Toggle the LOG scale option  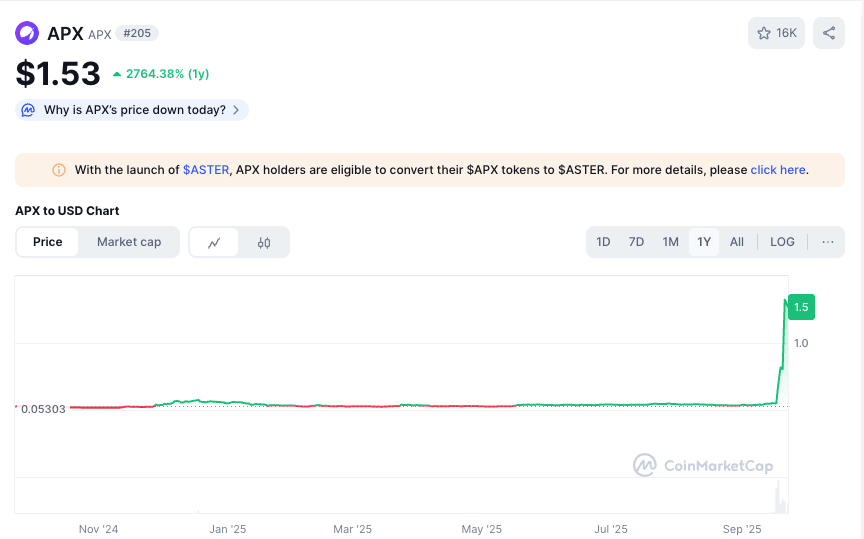click(x=782, y=242)
